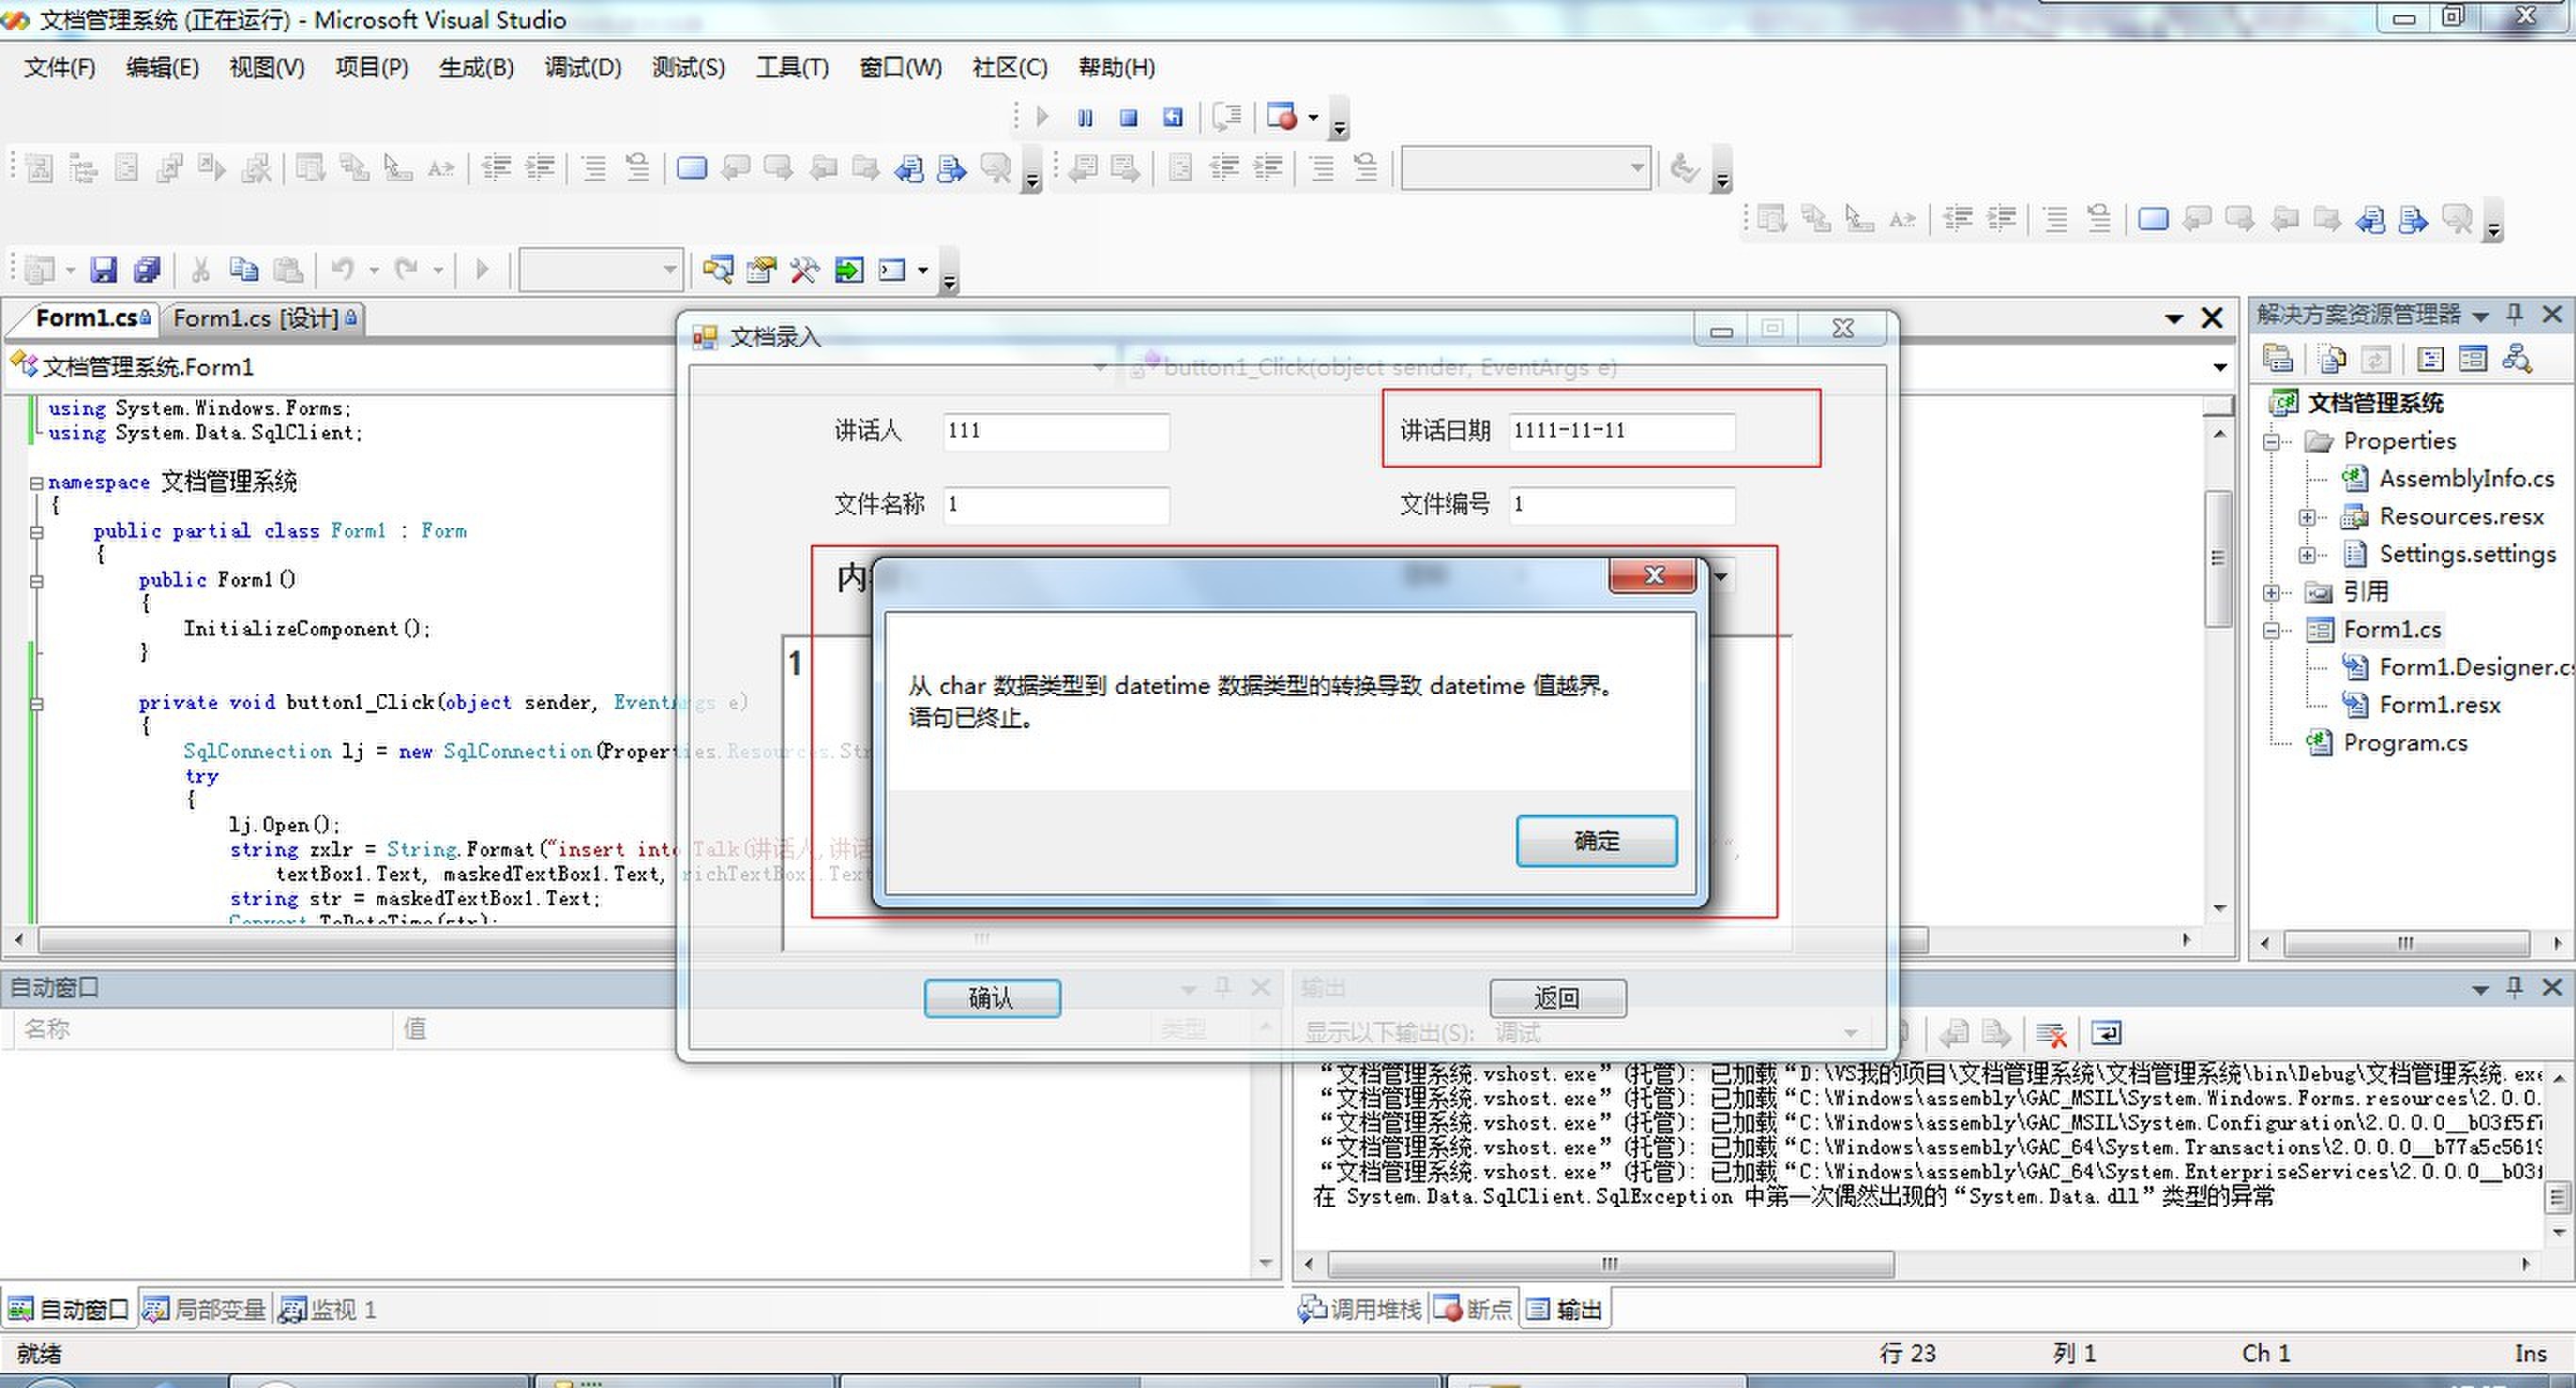The width and height of the screenshot is (2576, 1388).
Task: Click the code editor vertical scrollbar thumb
Action: pos(2218,557)
